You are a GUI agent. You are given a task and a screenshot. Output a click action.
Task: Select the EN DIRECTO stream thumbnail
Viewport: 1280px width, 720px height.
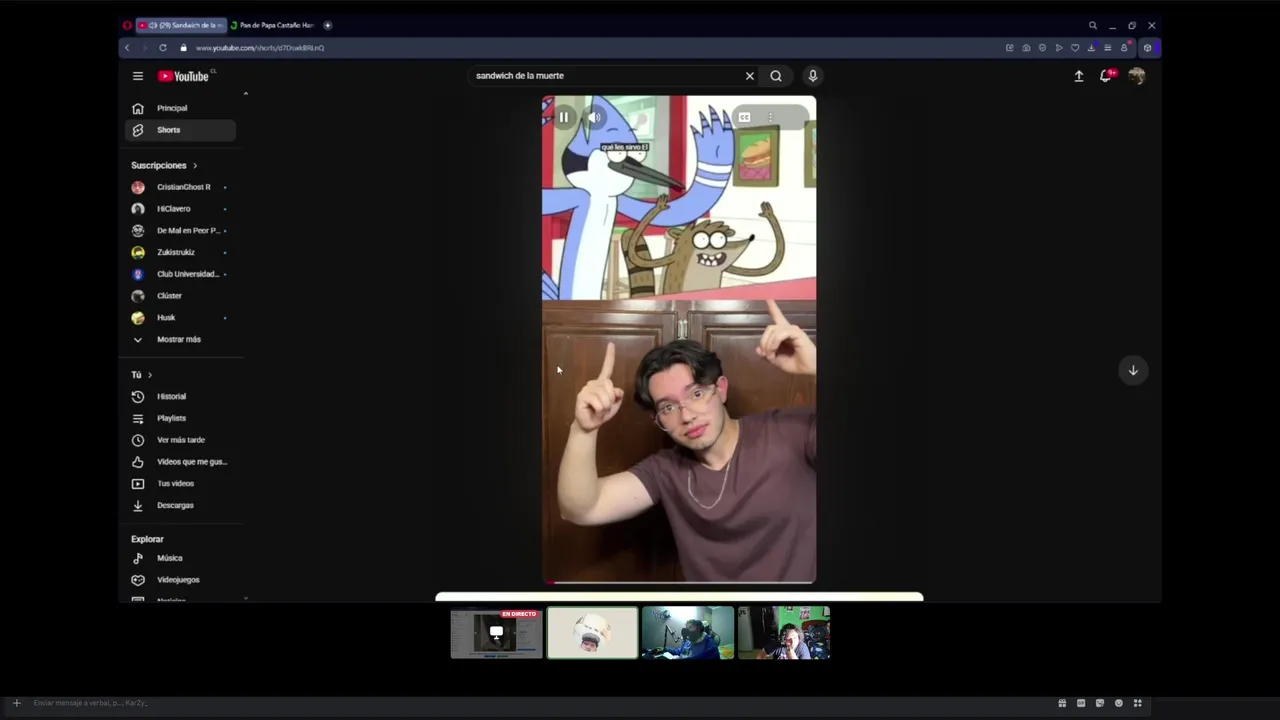pos(496,633)
